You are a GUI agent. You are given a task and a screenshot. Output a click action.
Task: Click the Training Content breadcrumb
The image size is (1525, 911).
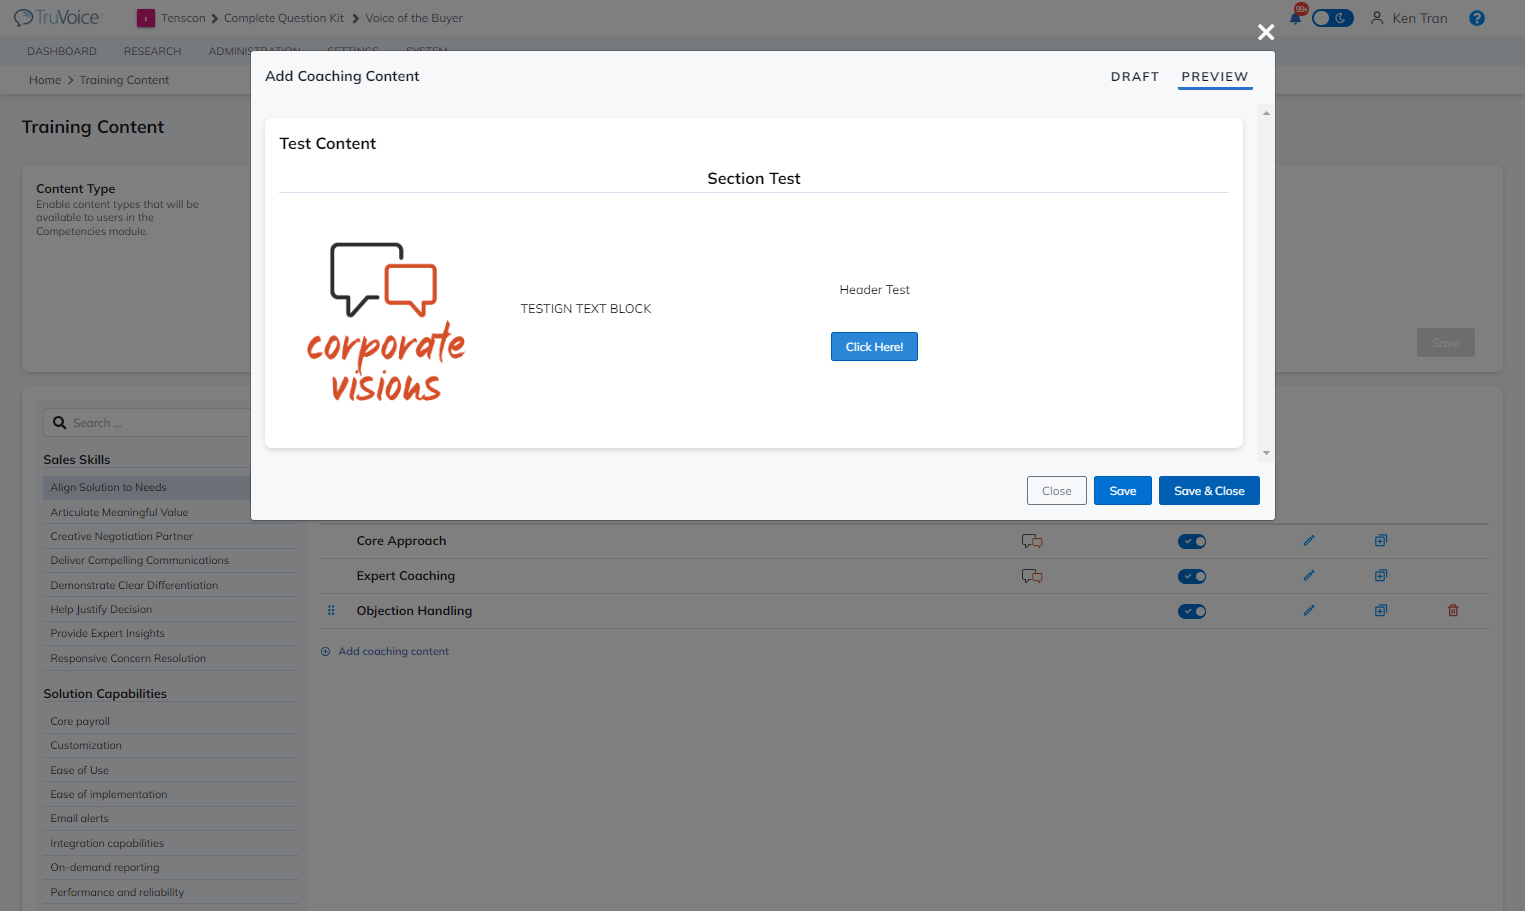click(124, 80)
